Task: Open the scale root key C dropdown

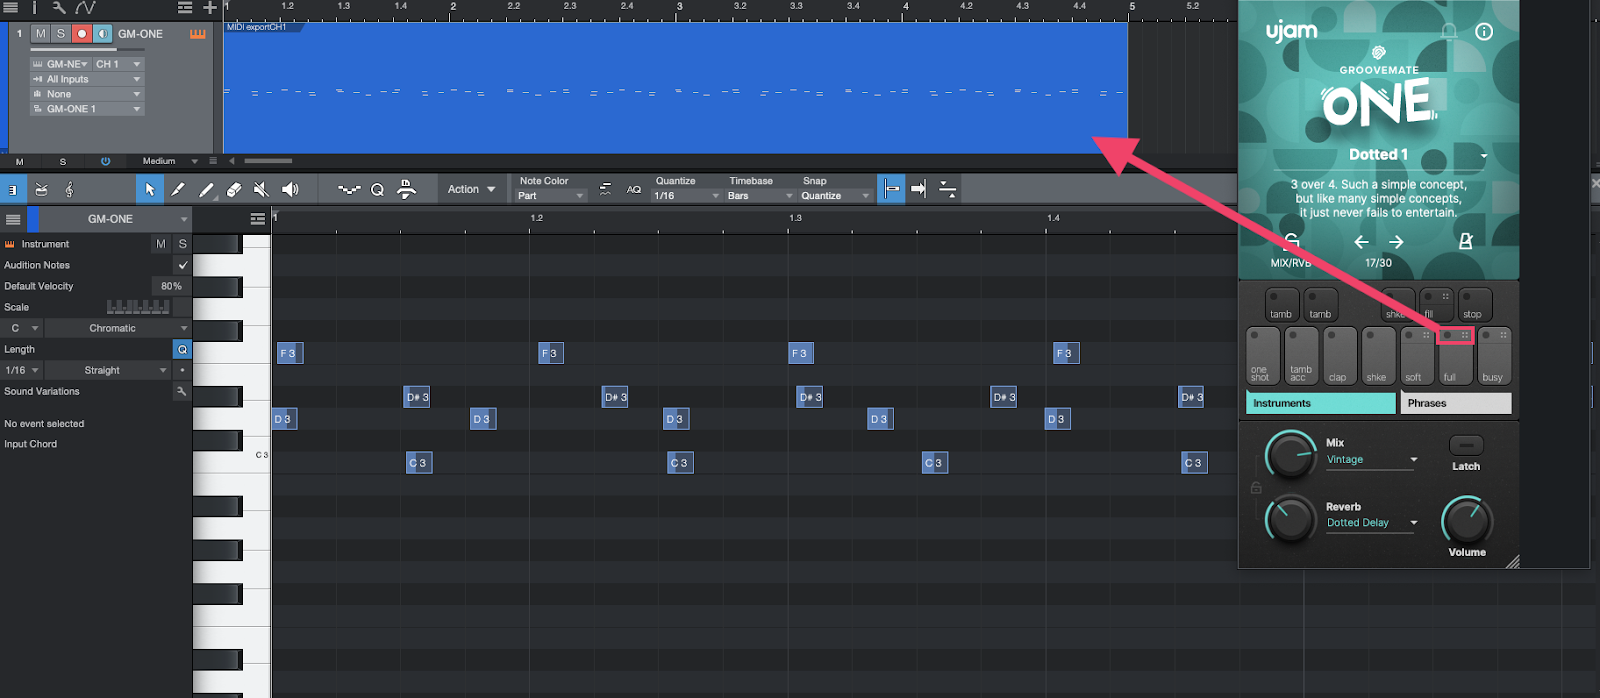Action: (22, 328)
